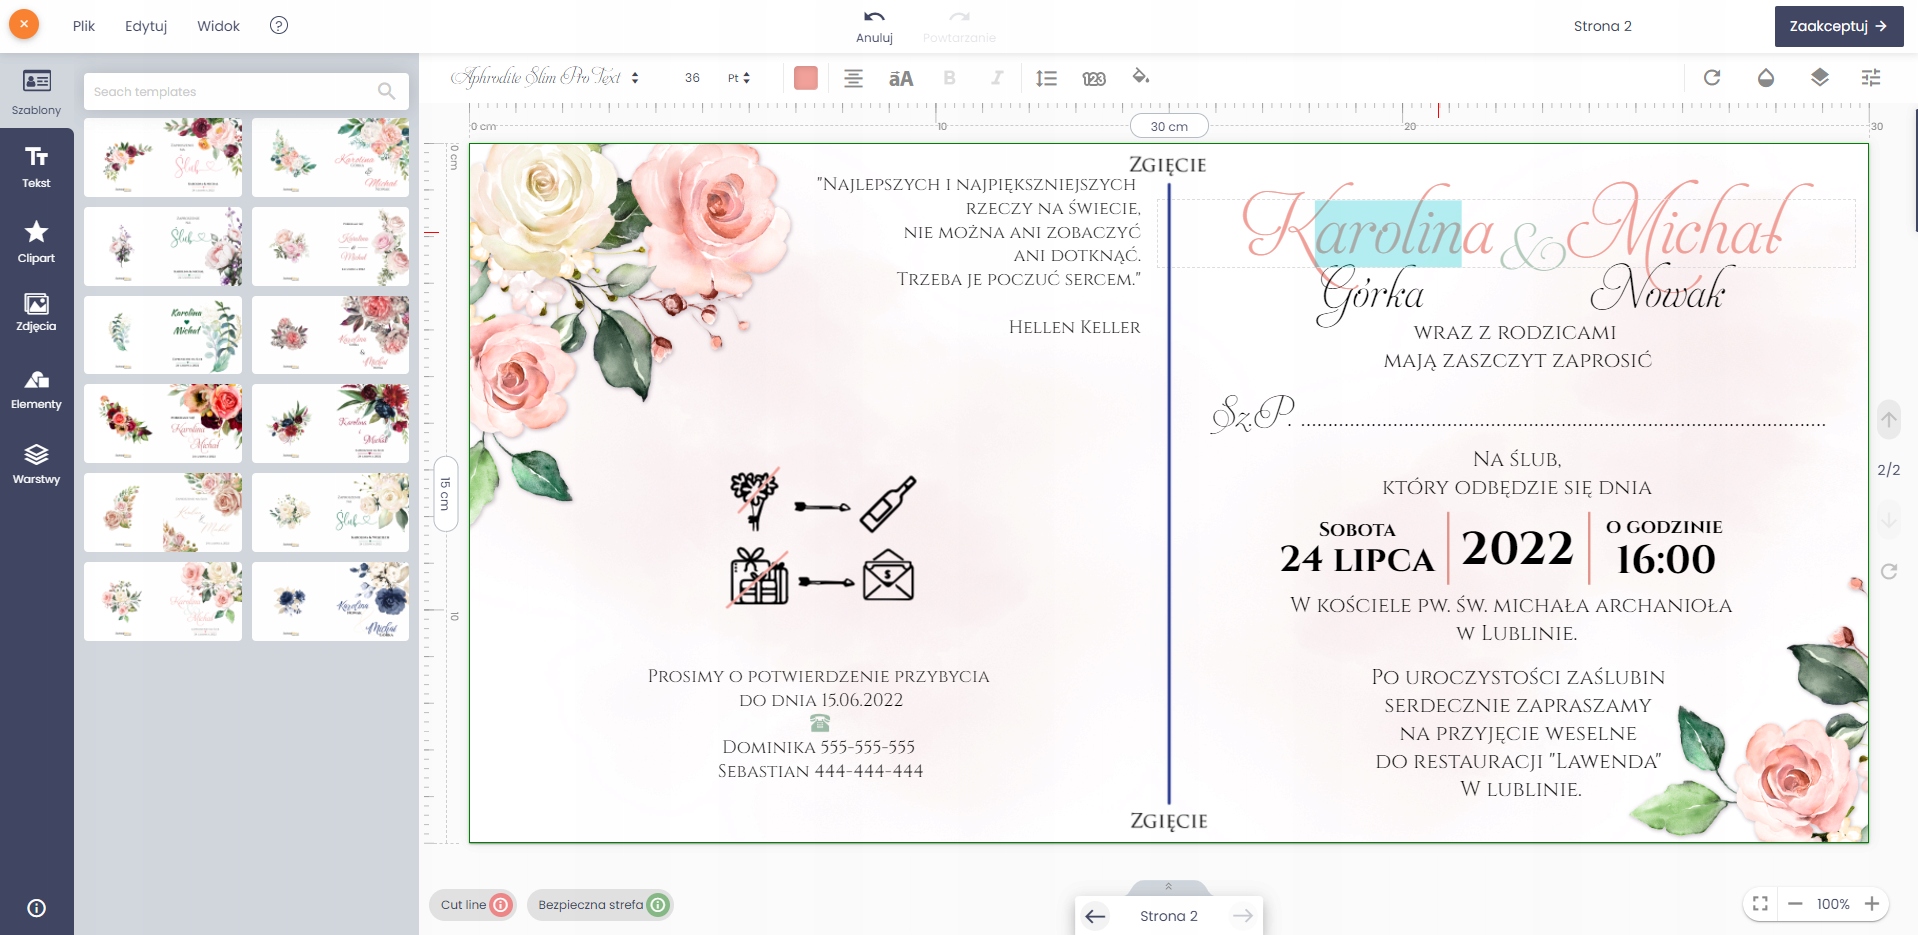Click the gift-to-envelope icon graphic
This screenshot has width=1918, height=935.
coord(823,577)
